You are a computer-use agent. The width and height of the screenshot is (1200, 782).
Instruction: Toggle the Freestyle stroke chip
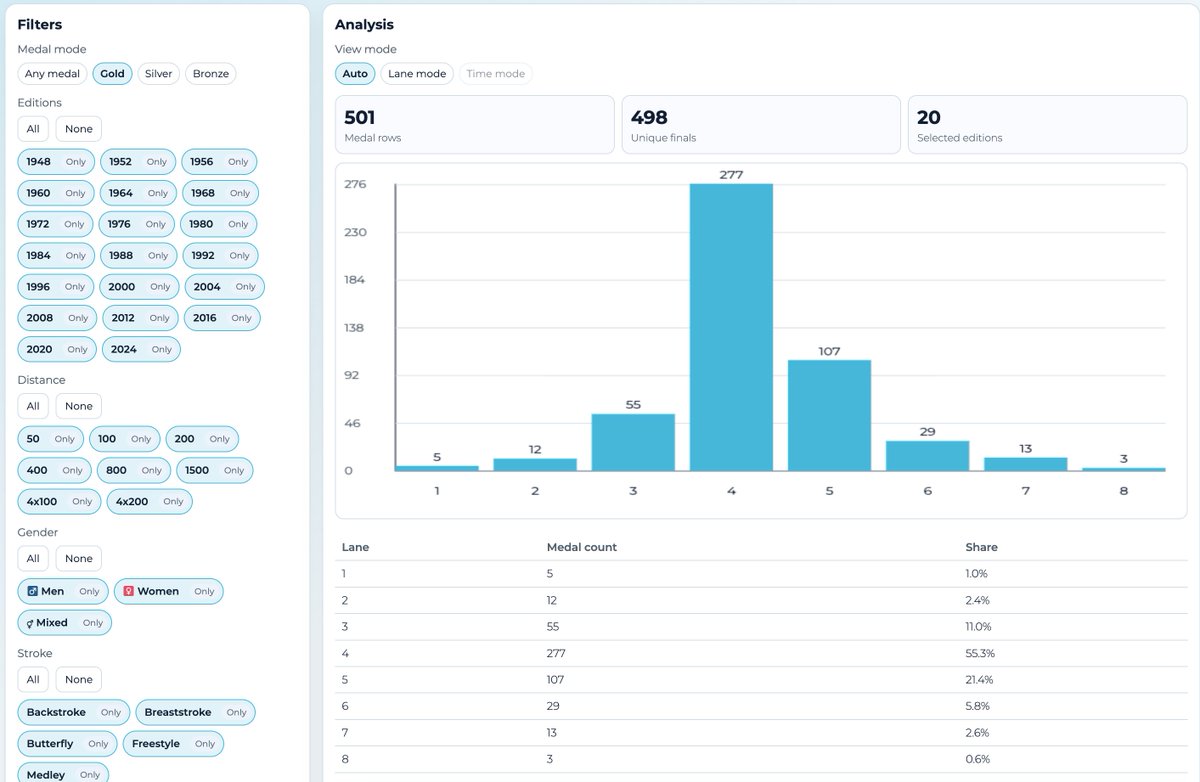156,744
